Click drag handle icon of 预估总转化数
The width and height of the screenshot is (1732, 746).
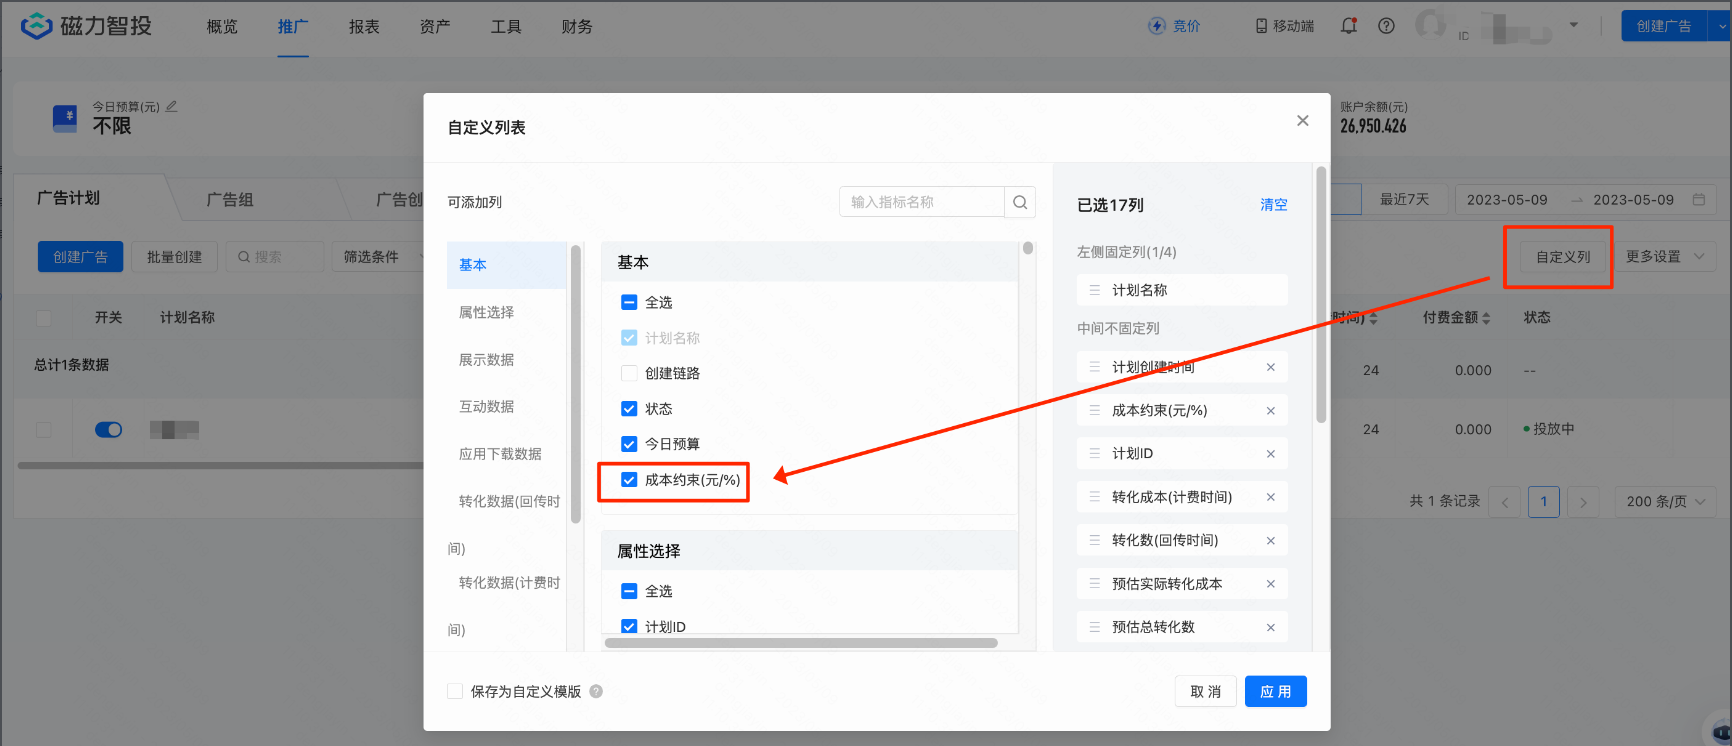click(1095, 627)
